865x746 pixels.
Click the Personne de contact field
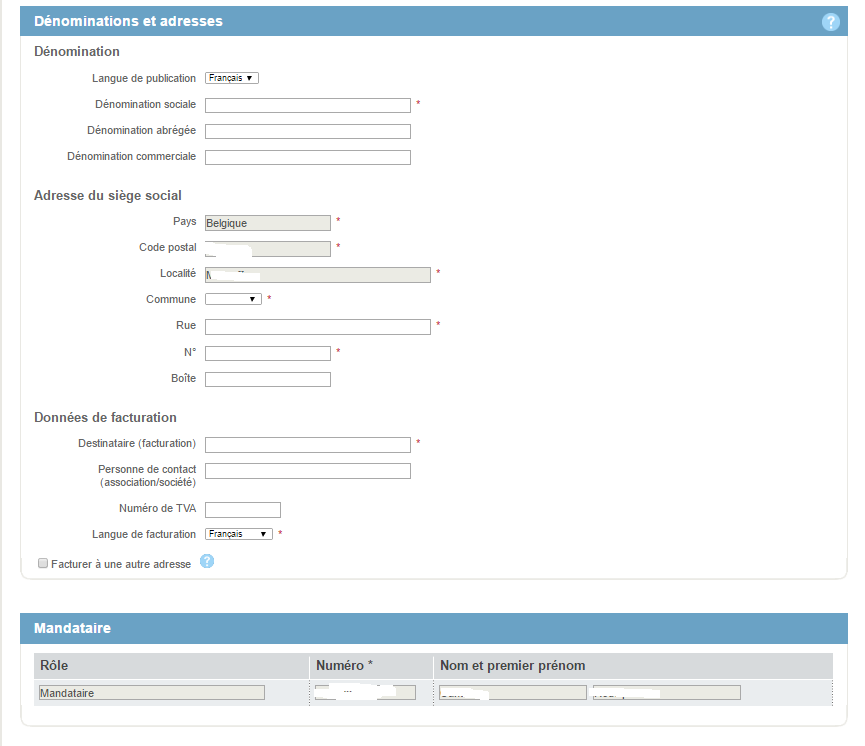(x=308, y=471)
